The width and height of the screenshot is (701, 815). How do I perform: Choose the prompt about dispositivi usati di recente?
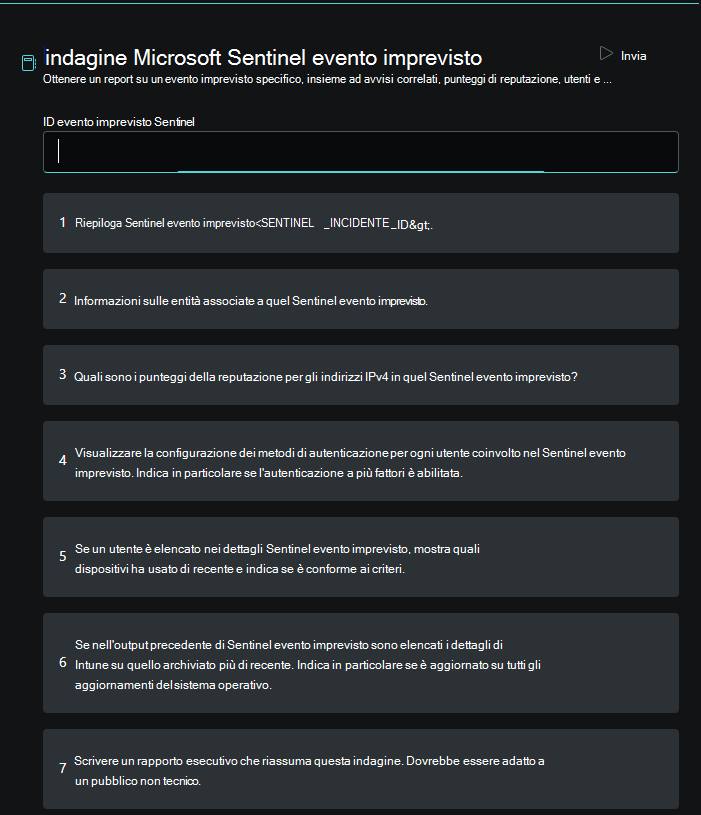point(361,557)
